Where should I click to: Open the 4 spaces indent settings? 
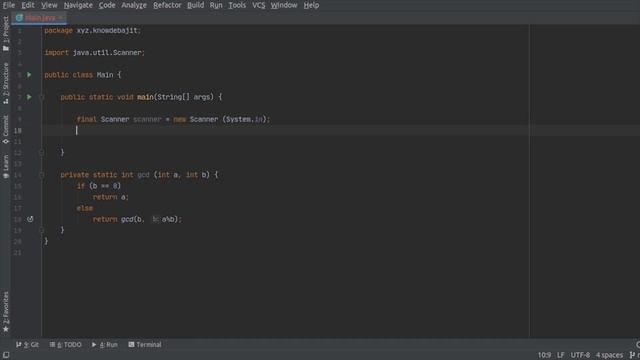[x=609, y=355]
